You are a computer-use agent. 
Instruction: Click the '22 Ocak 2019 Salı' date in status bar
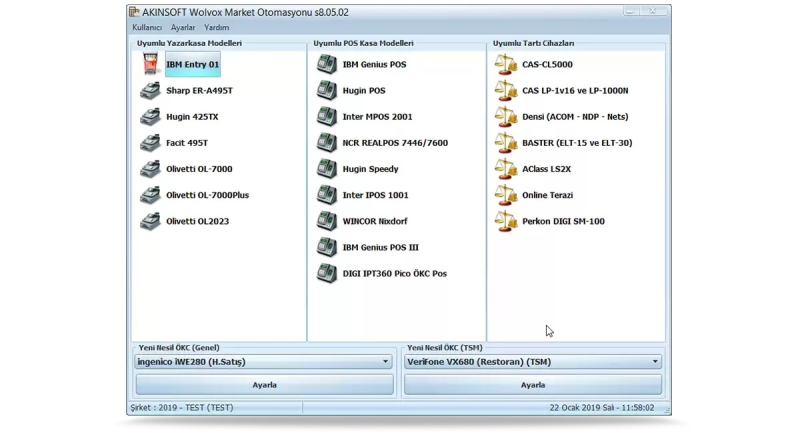(x=584, y=407)
